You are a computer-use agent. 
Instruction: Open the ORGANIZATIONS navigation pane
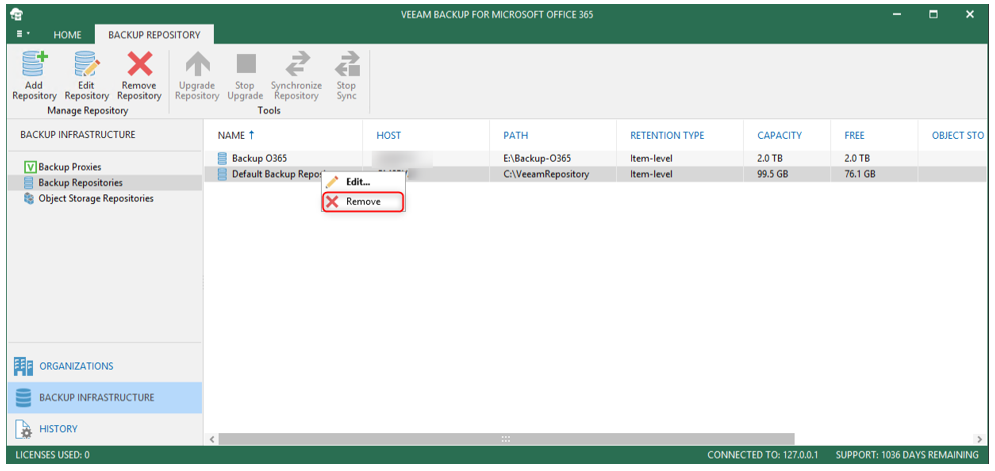click(x=76, y=366)
